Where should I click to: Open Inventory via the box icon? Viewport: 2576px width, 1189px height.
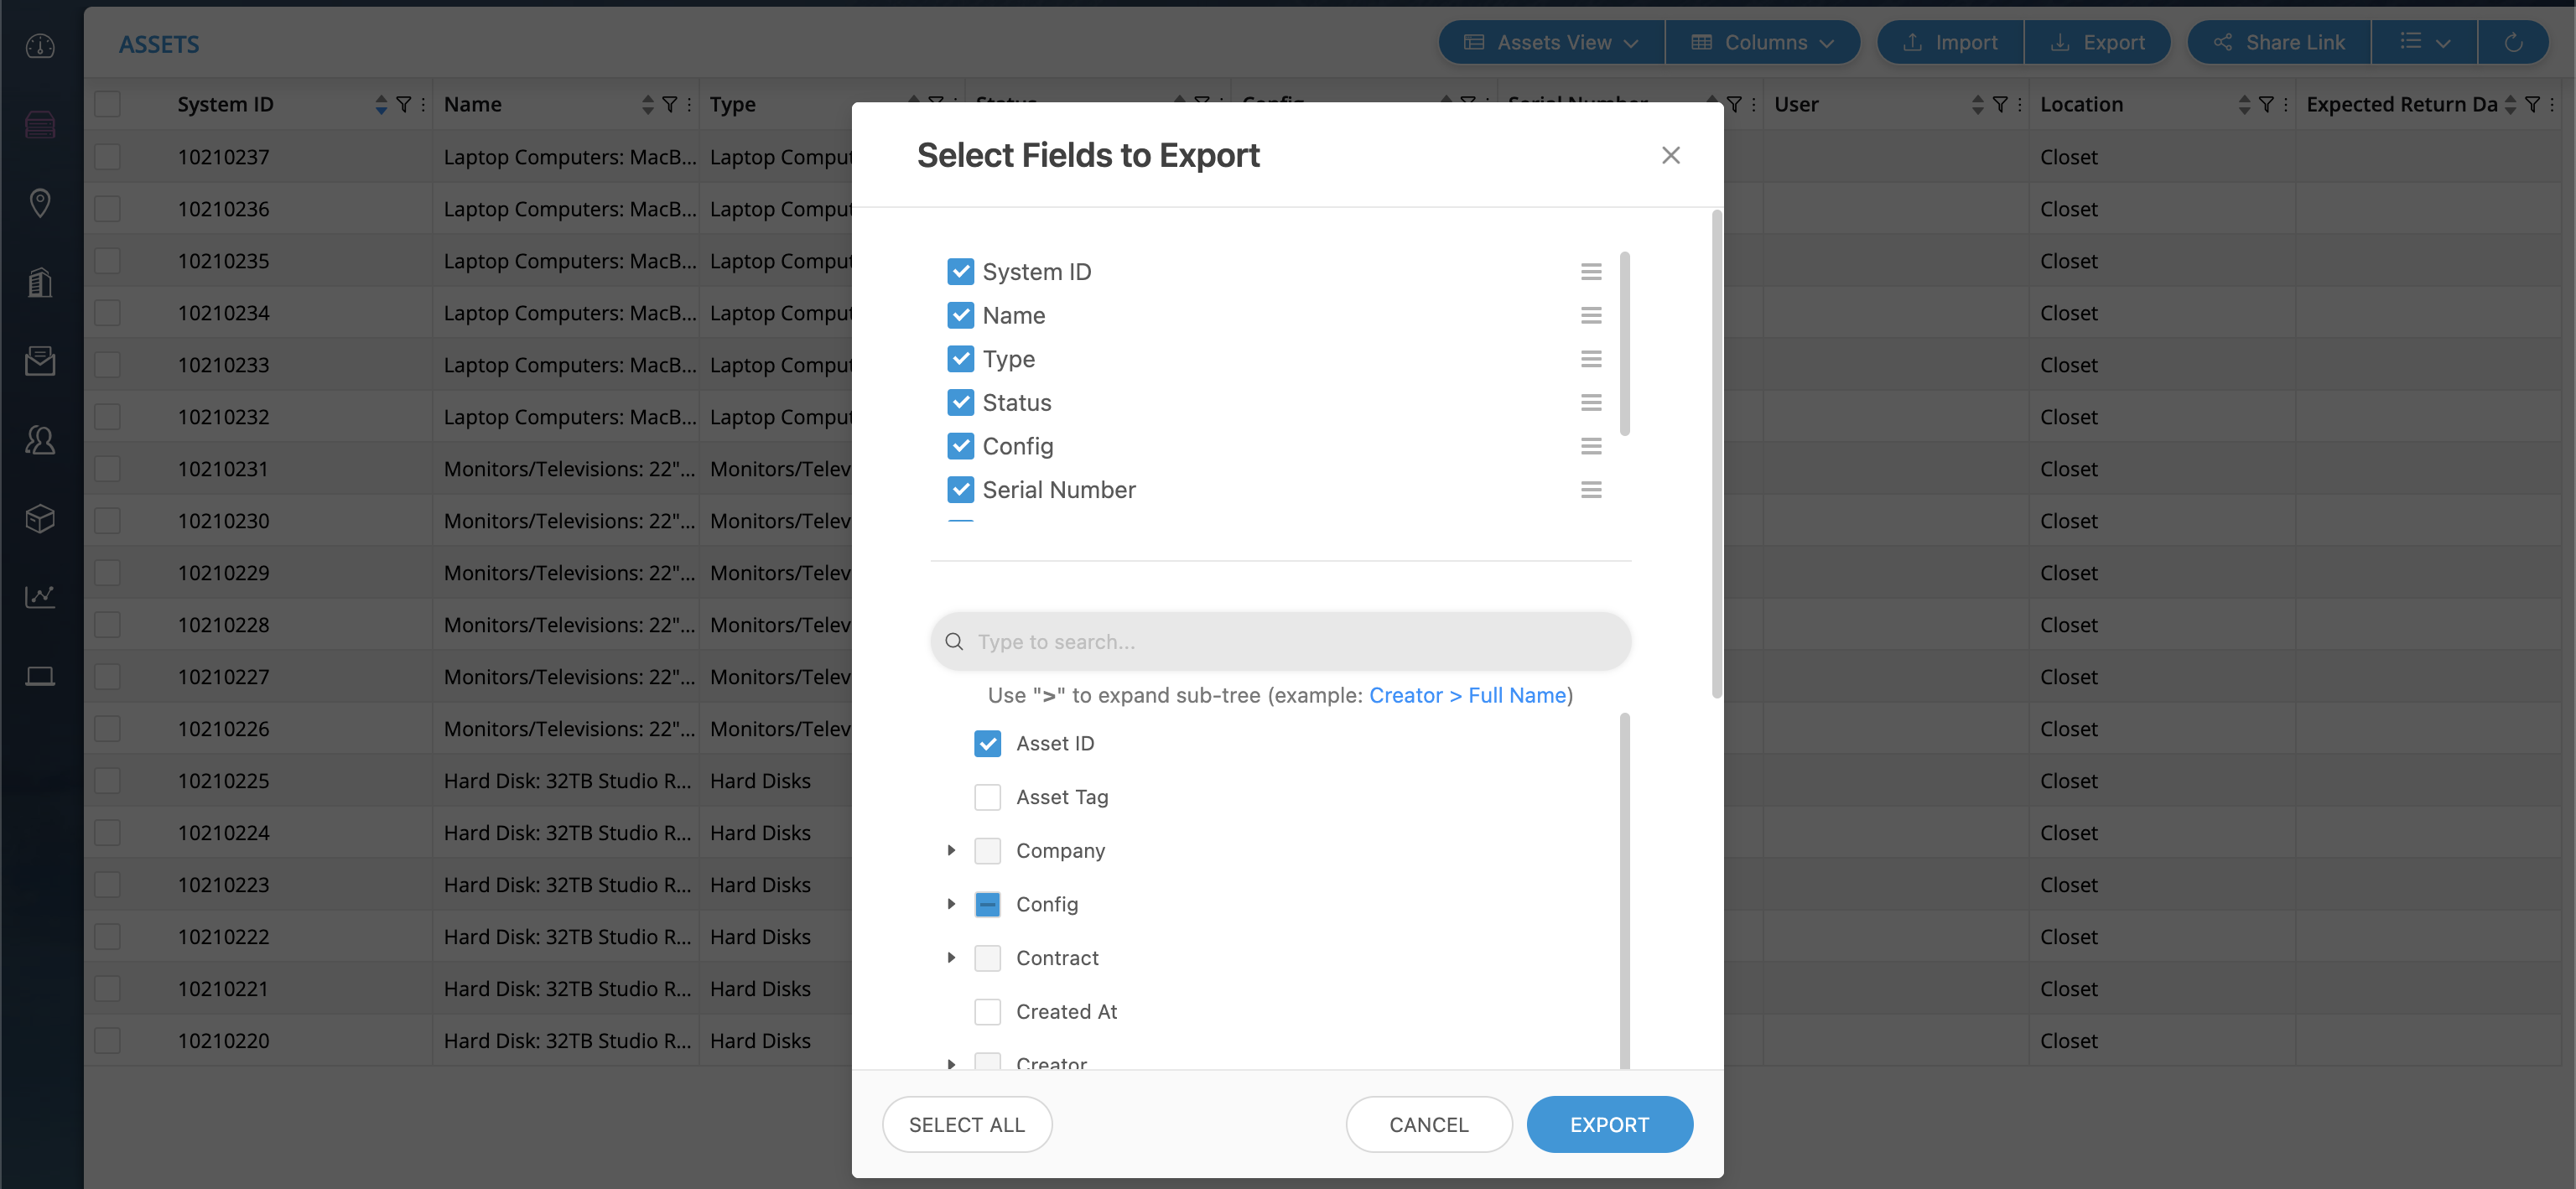pyautogui.click(x=40, y=518)
